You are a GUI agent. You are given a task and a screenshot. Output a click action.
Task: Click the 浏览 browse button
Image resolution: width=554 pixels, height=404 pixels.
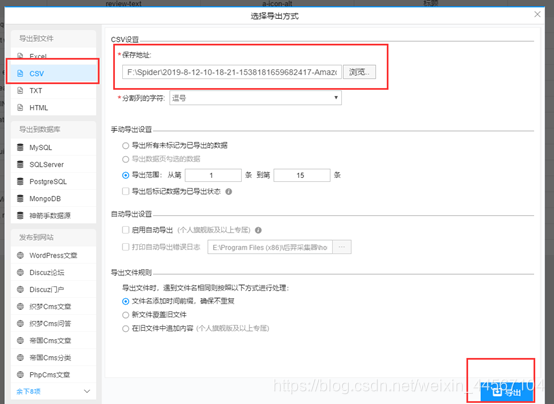point(359,72)
